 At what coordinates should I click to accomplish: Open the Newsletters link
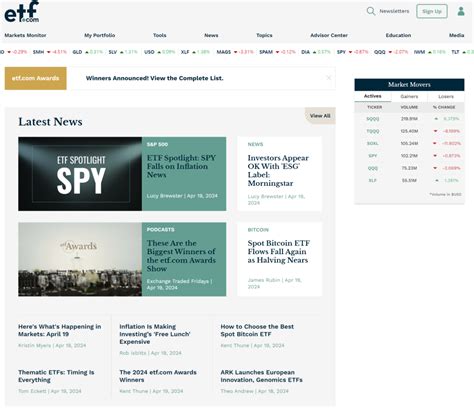click(394, 11)
